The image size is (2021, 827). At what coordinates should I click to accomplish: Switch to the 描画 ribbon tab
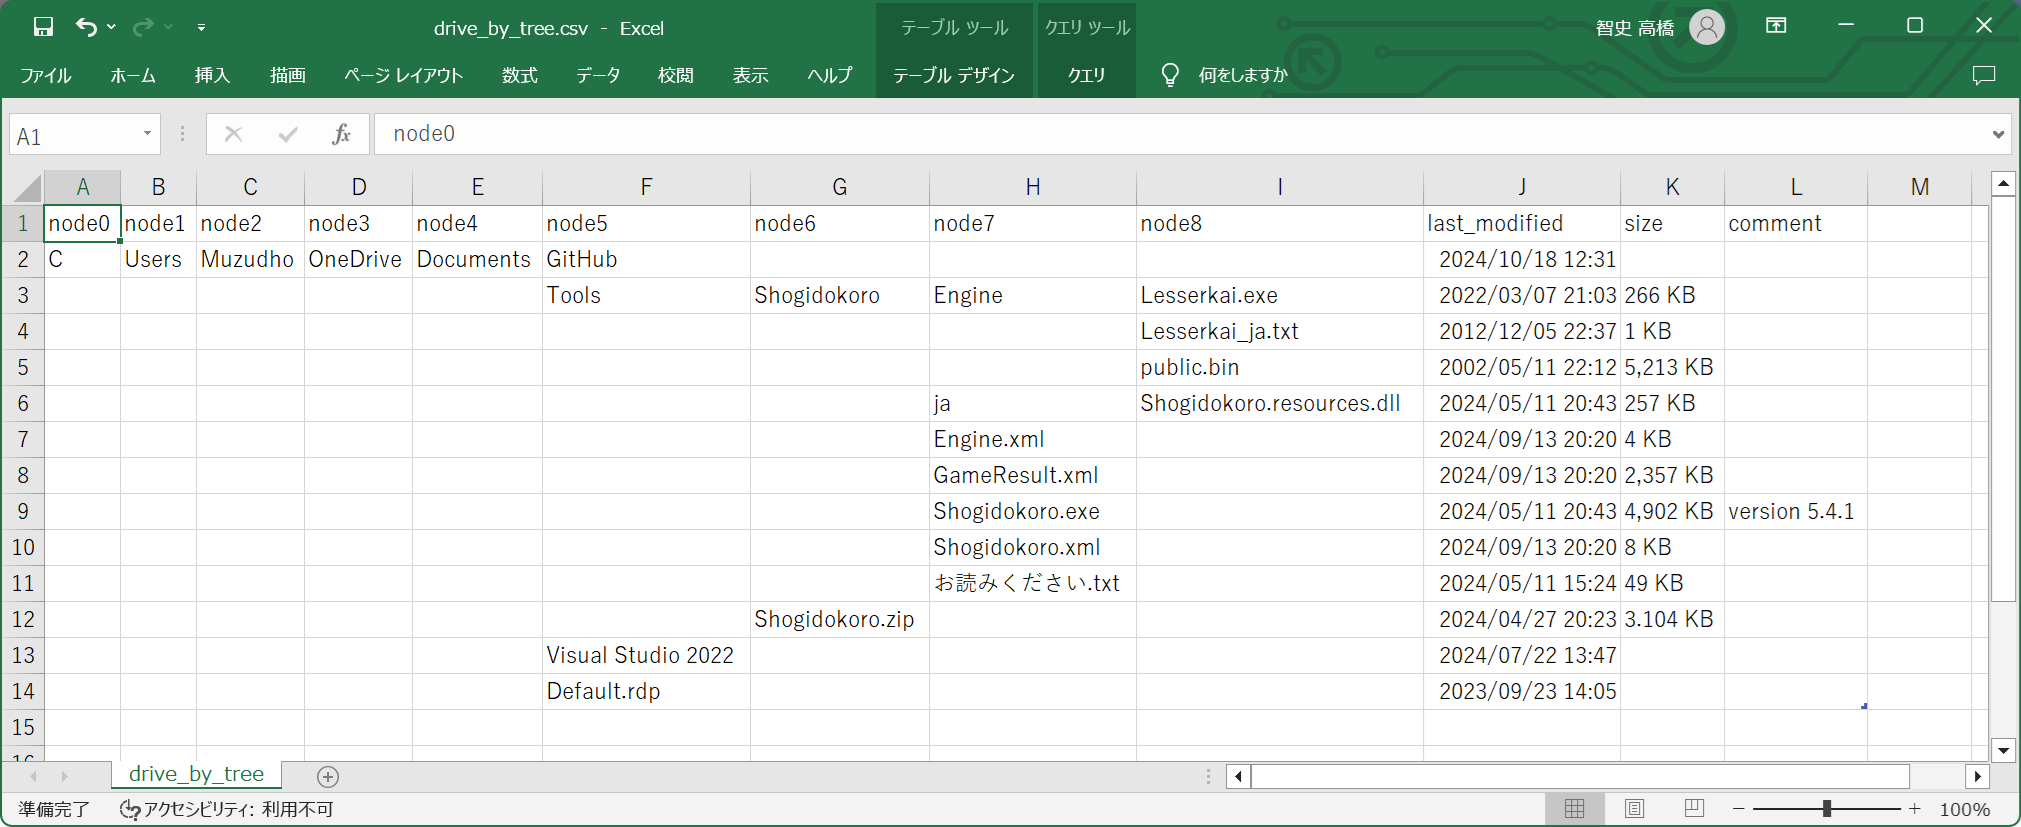[288, 75]
